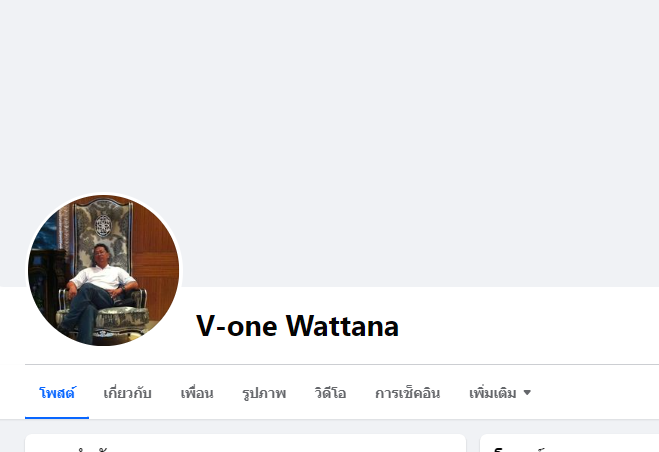The image size is (659, 452).
Task: Click the card at bottom right
Action: (569, 443)
